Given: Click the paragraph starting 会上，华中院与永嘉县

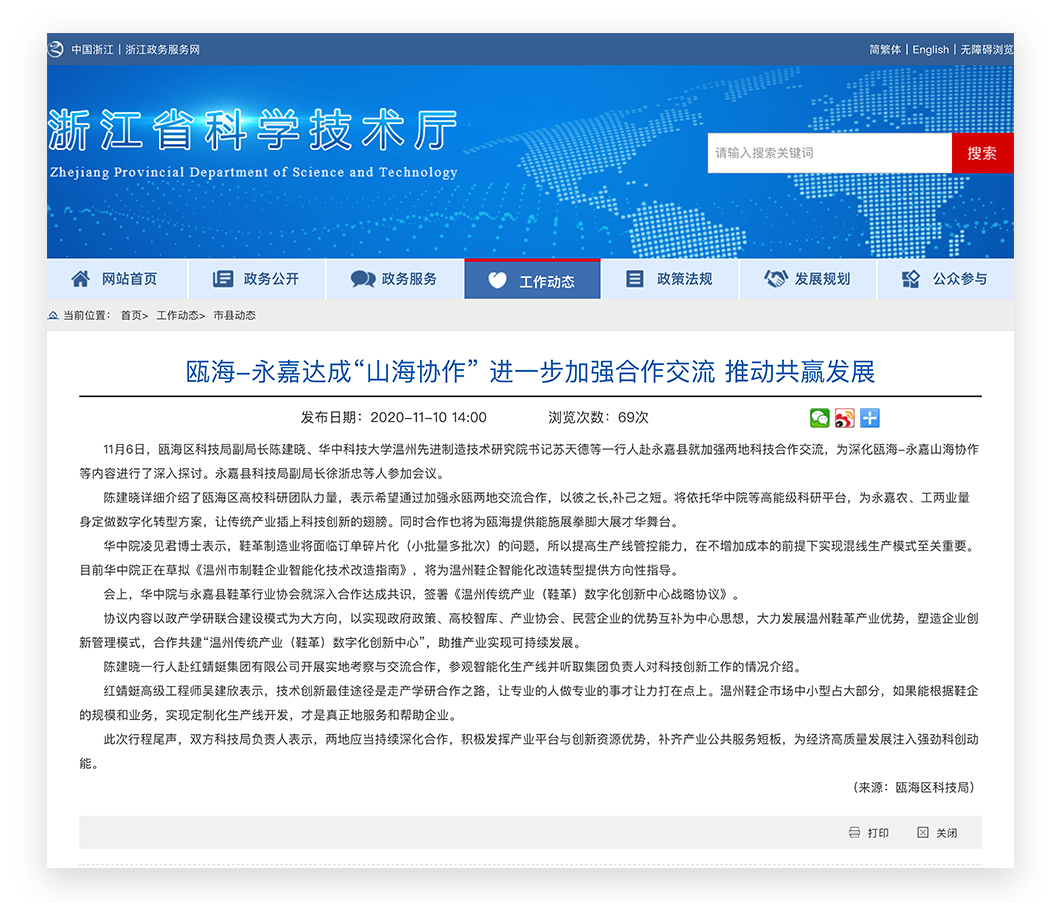Looking at the screenshot, I should 422,595.
